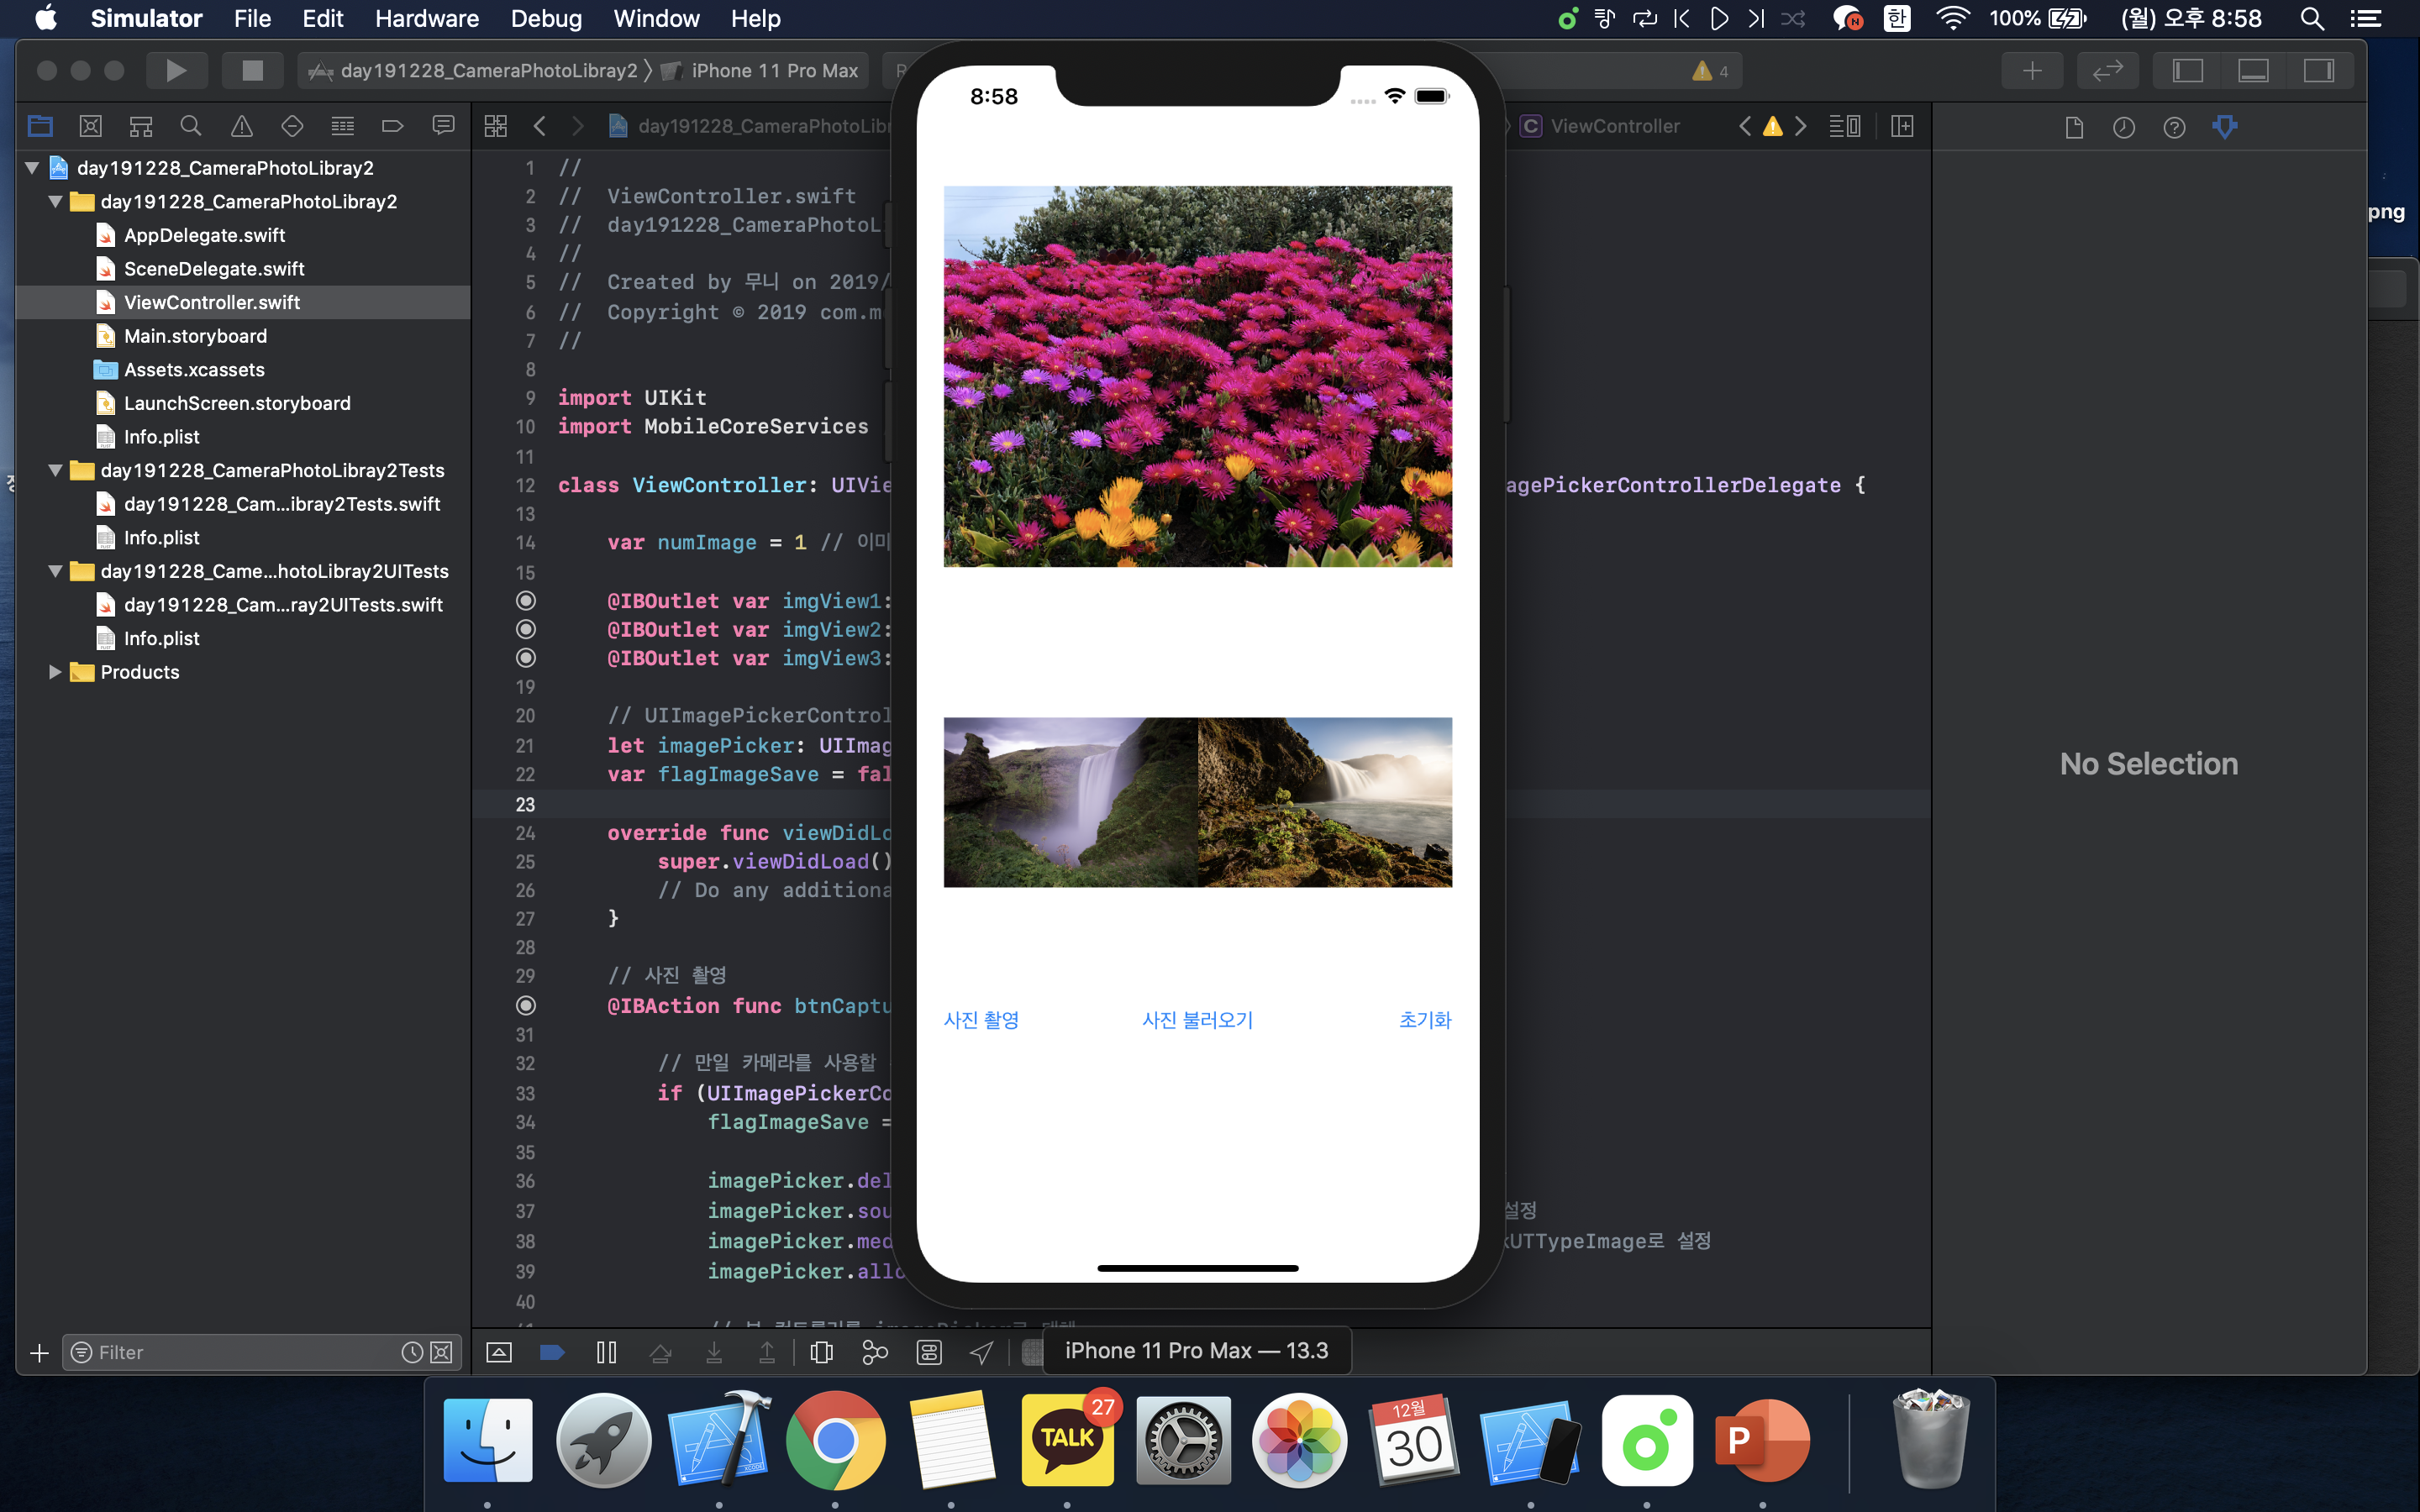Open the Source Control navigator
The image size is (2420, 1512).
pyautogui.click(x=90, y=126)
